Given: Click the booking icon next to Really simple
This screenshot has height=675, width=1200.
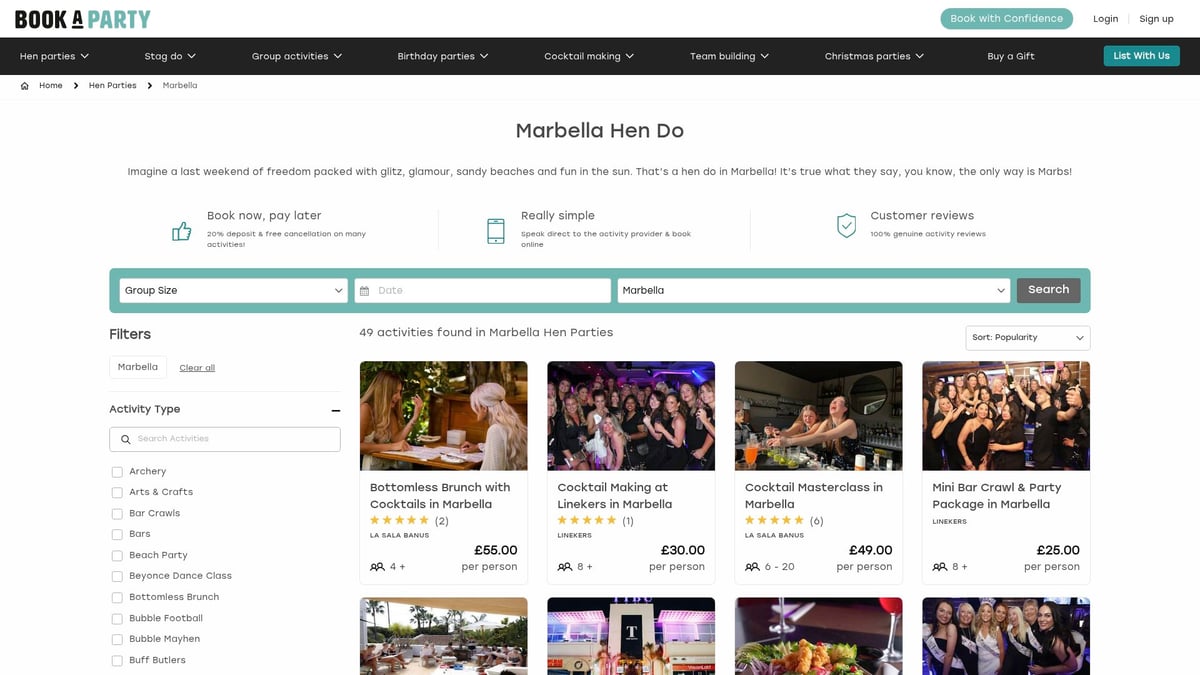Looking at the screenshot, I should point(495,229).
